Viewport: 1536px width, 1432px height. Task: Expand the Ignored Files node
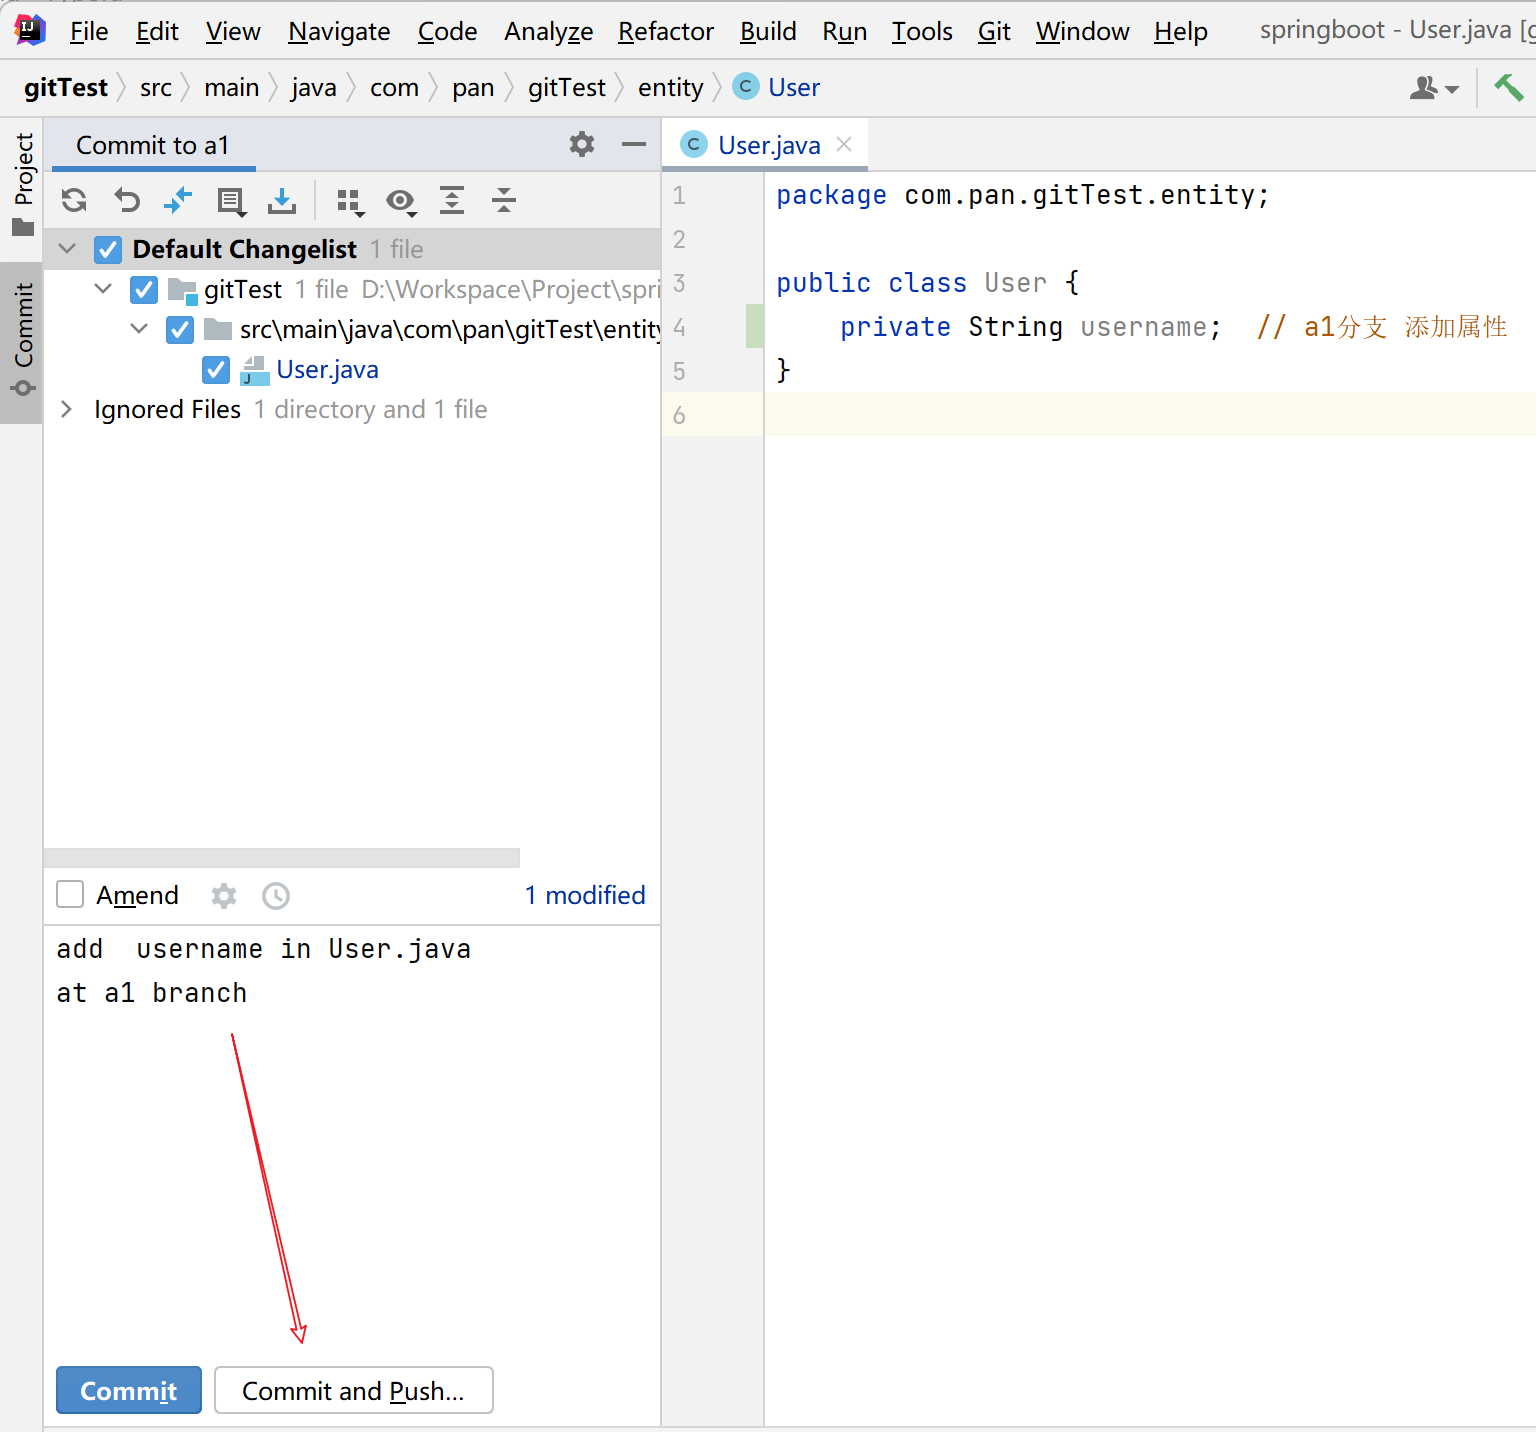pos(66,410)
